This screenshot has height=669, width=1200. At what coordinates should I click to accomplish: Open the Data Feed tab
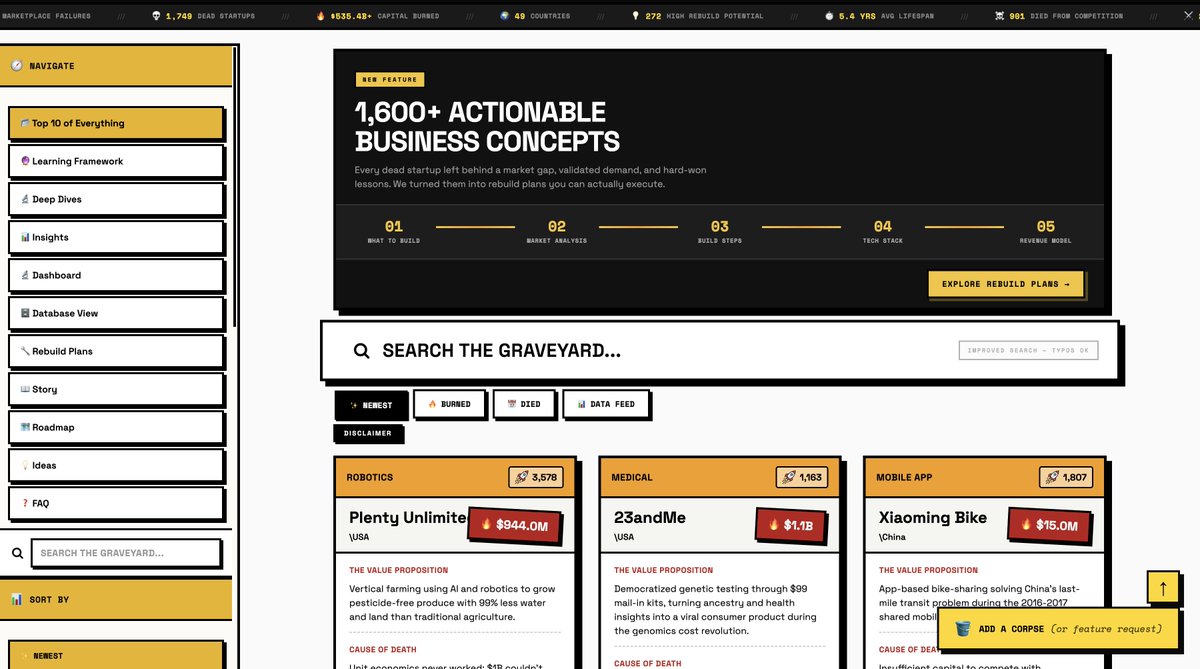point(605,404)
